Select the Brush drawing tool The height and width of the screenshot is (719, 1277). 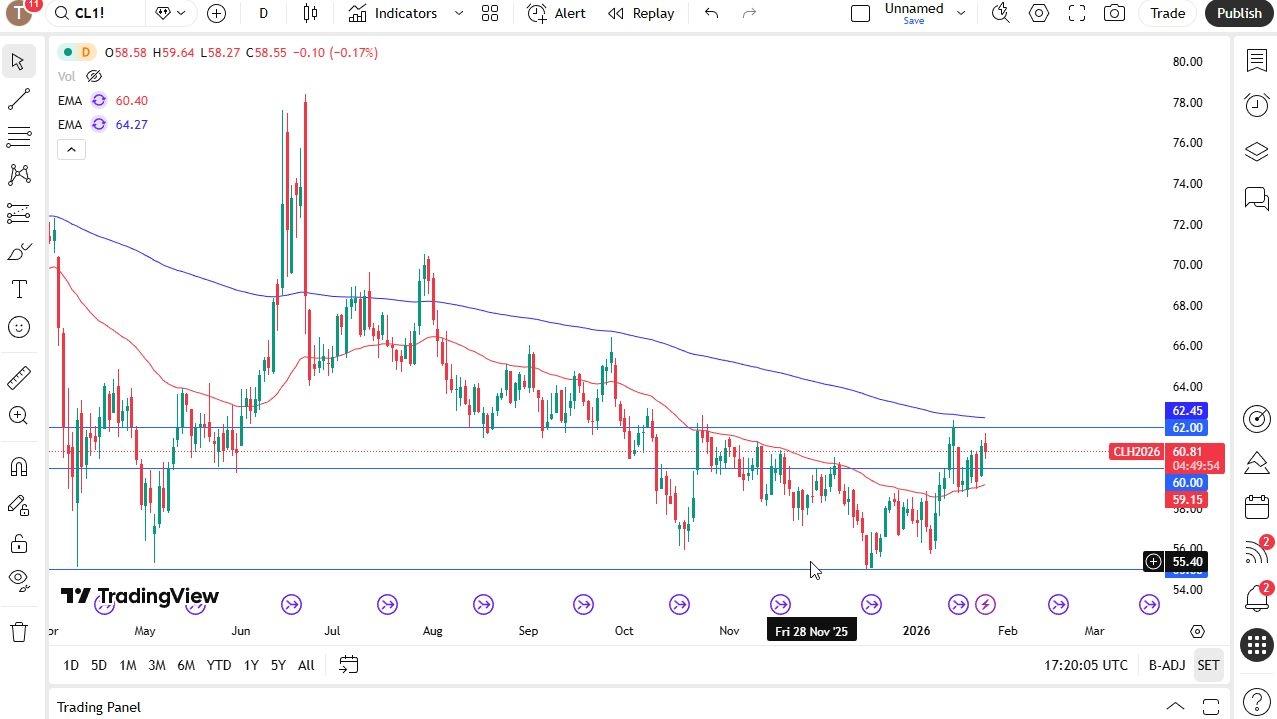[18, 251]
